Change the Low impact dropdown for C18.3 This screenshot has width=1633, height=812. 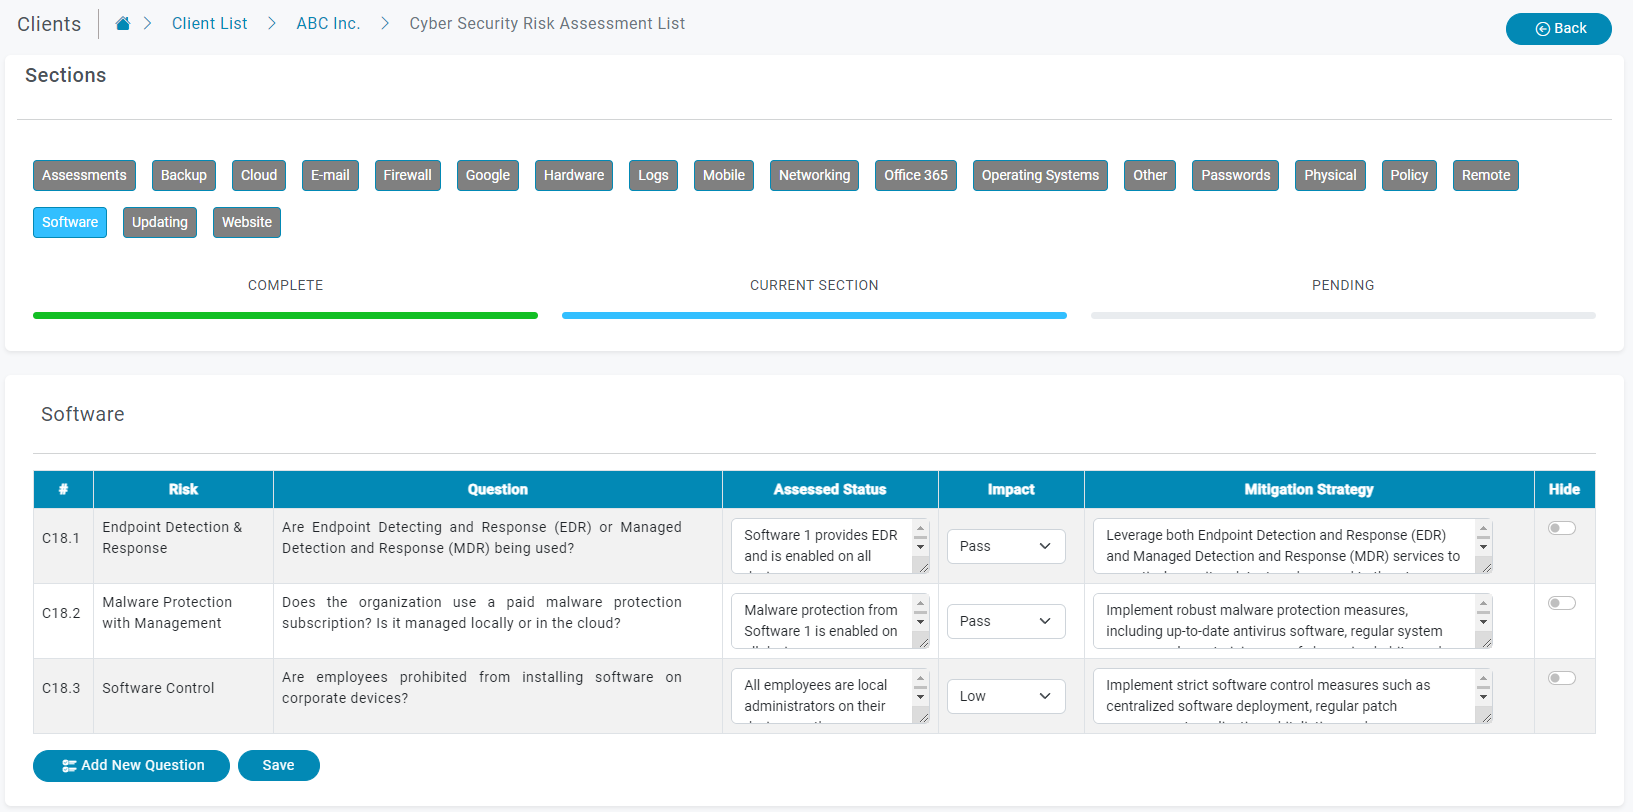[1005, 696]
